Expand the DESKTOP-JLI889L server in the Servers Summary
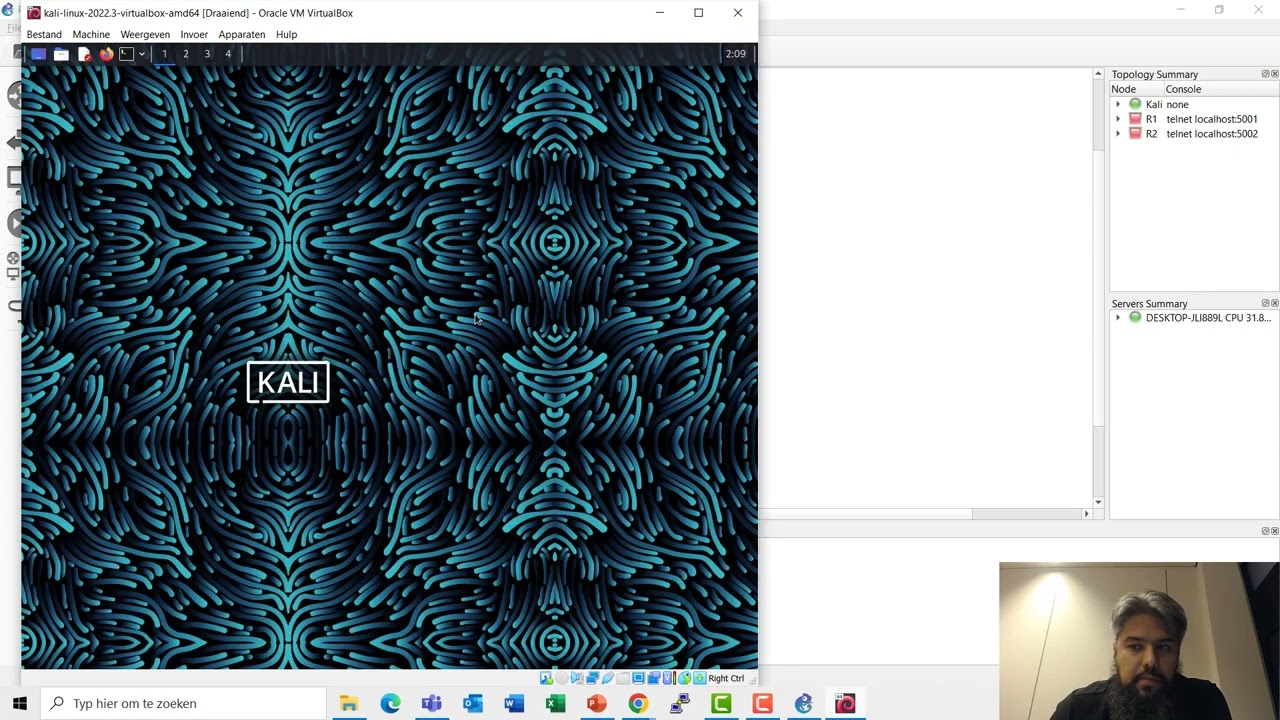 point(1118,318)
